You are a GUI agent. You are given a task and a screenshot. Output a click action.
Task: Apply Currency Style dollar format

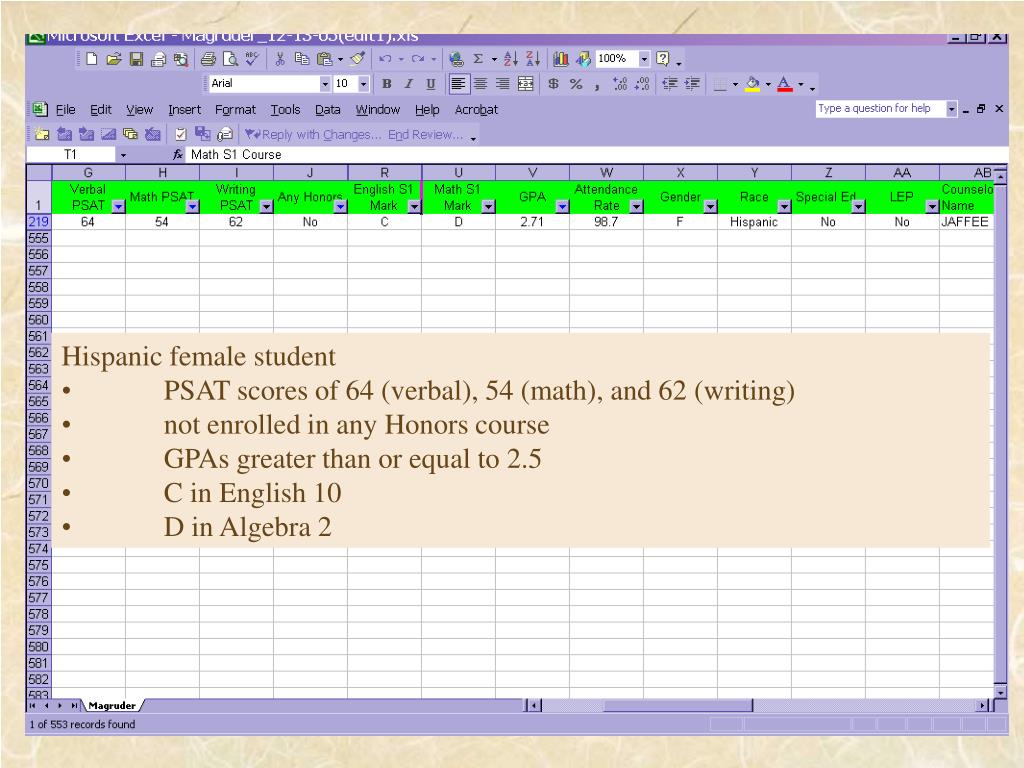pyautogui.click(x=553, y=84)
